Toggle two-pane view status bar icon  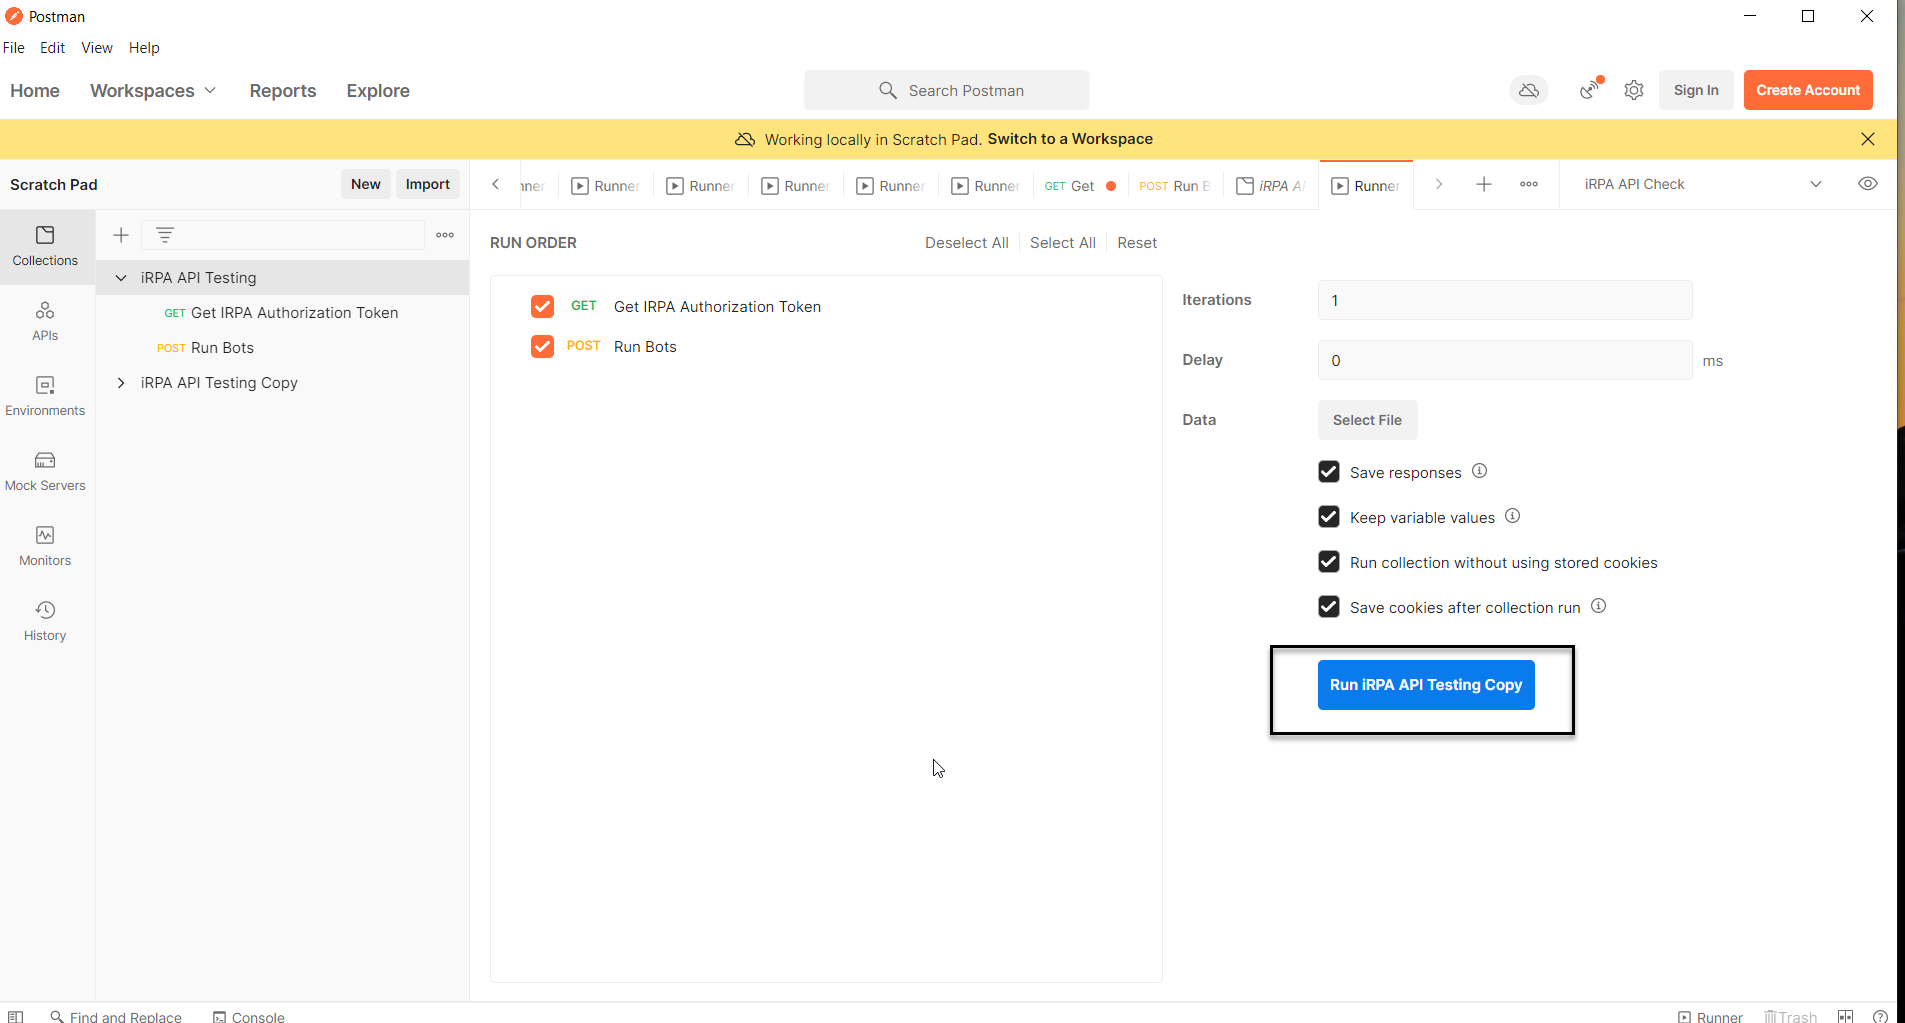(1846, 1016)
